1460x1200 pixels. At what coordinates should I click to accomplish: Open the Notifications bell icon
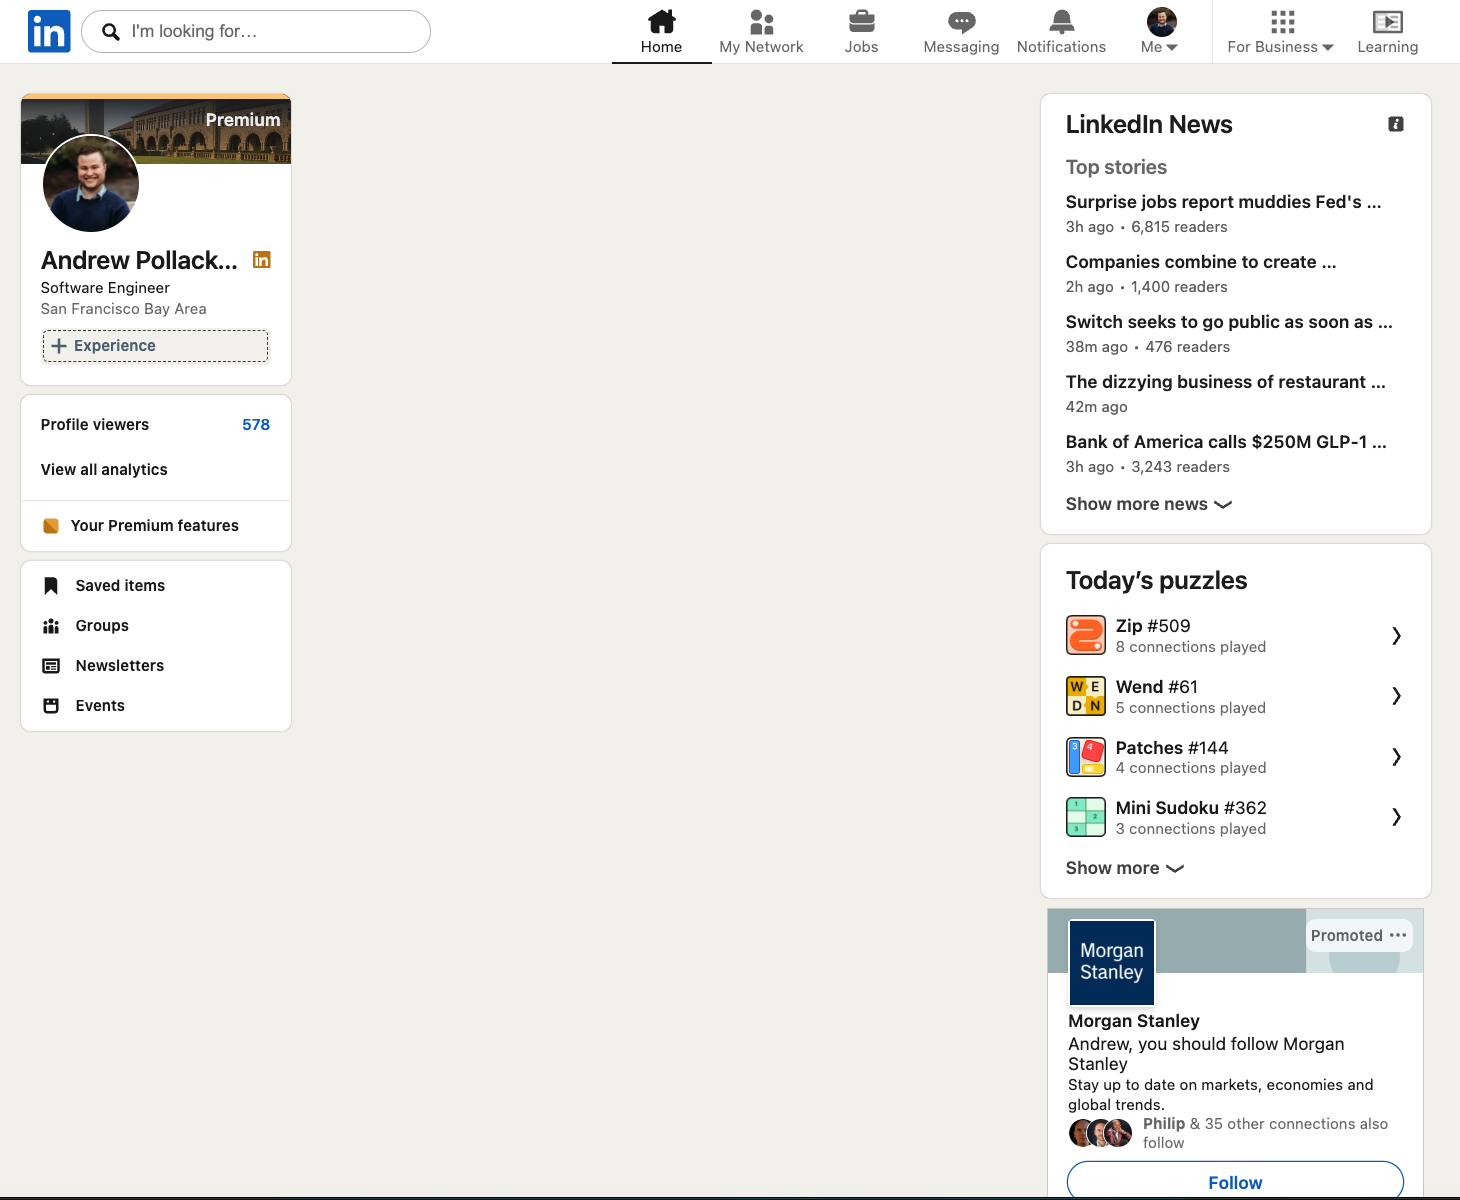(1062, 21)
